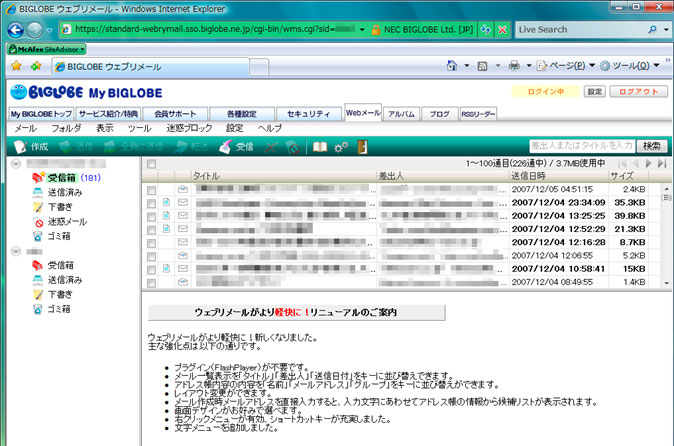
Task: Collapse the first account folder tree
Action: pos(16,164)
